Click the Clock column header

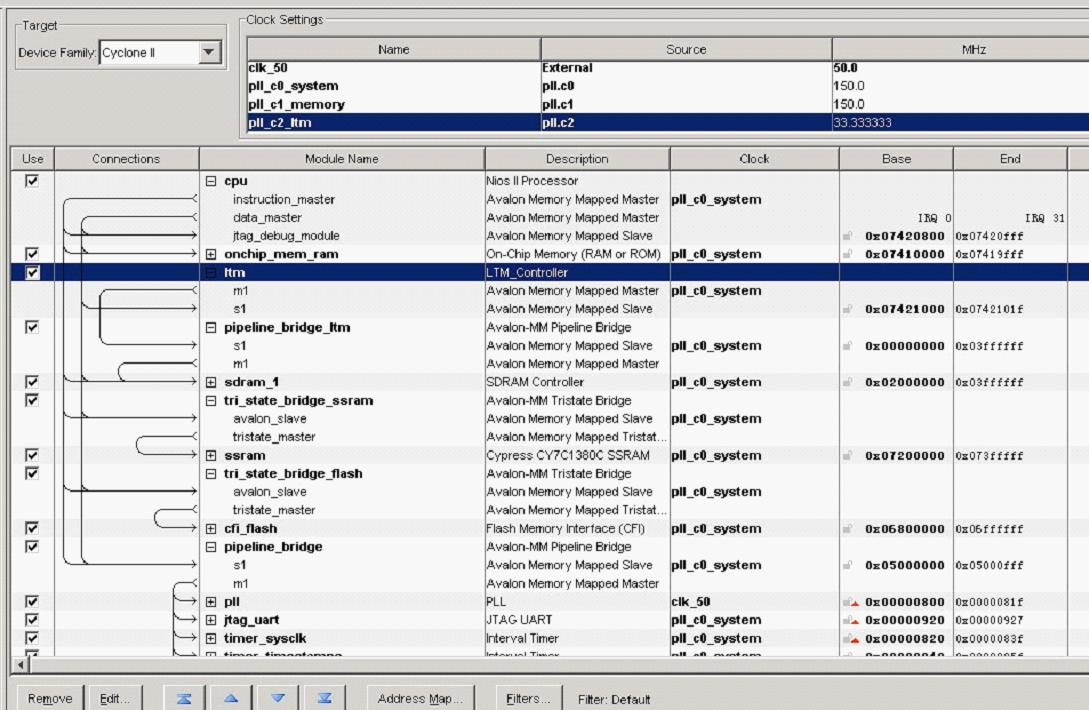754,158
